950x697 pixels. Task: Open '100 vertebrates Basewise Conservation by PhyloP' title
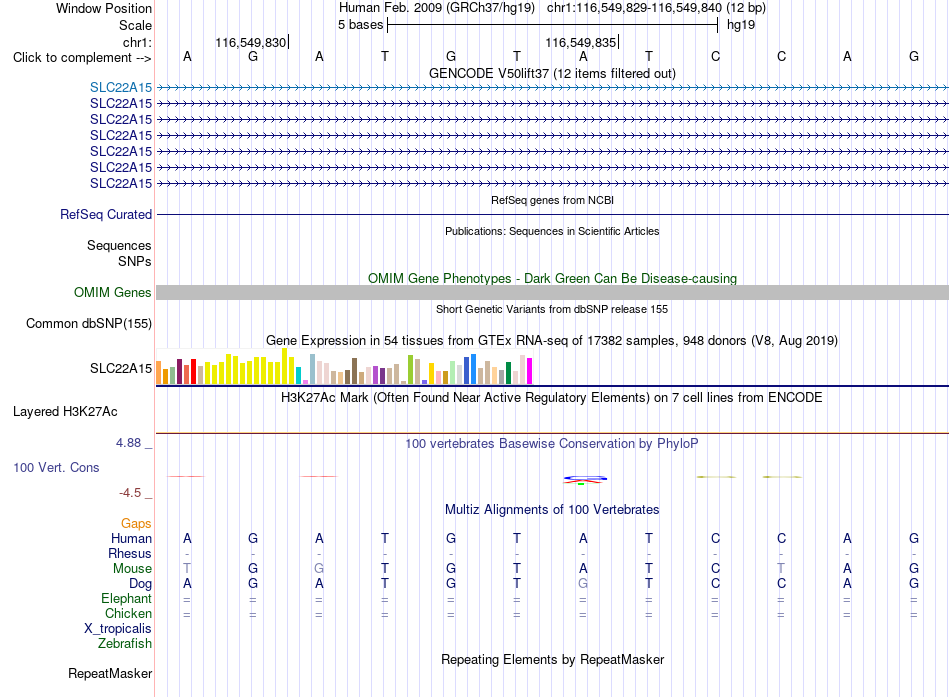[552, 444]
